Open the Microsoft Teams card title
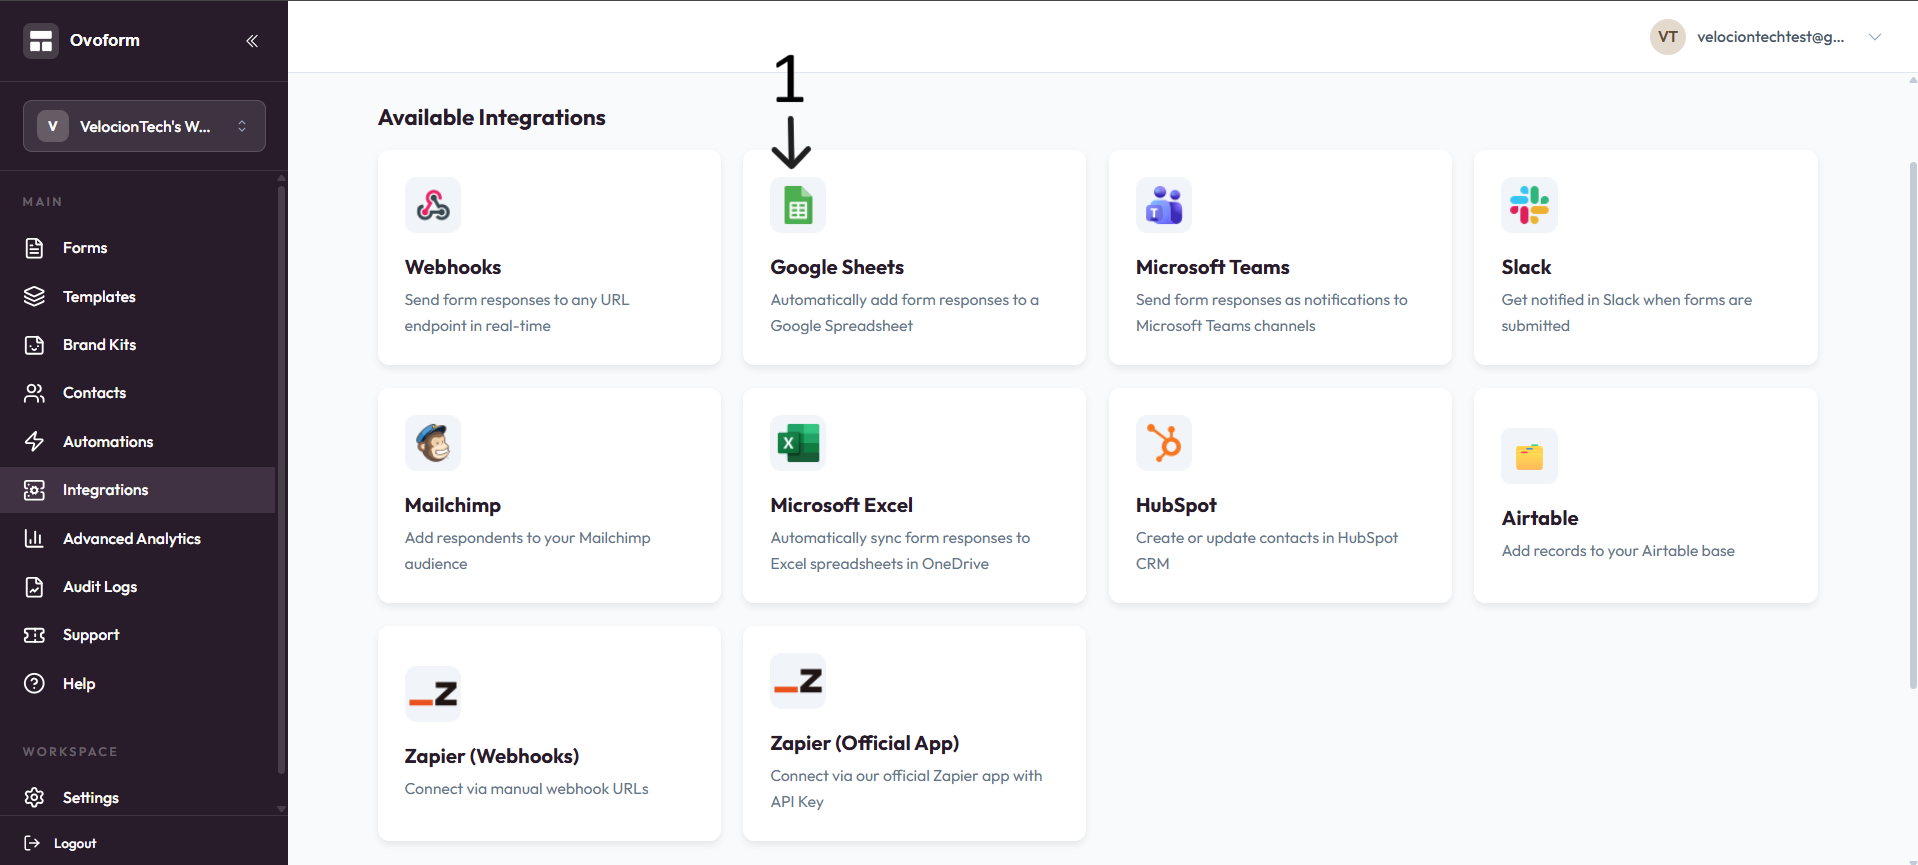 click(1213, 267)
